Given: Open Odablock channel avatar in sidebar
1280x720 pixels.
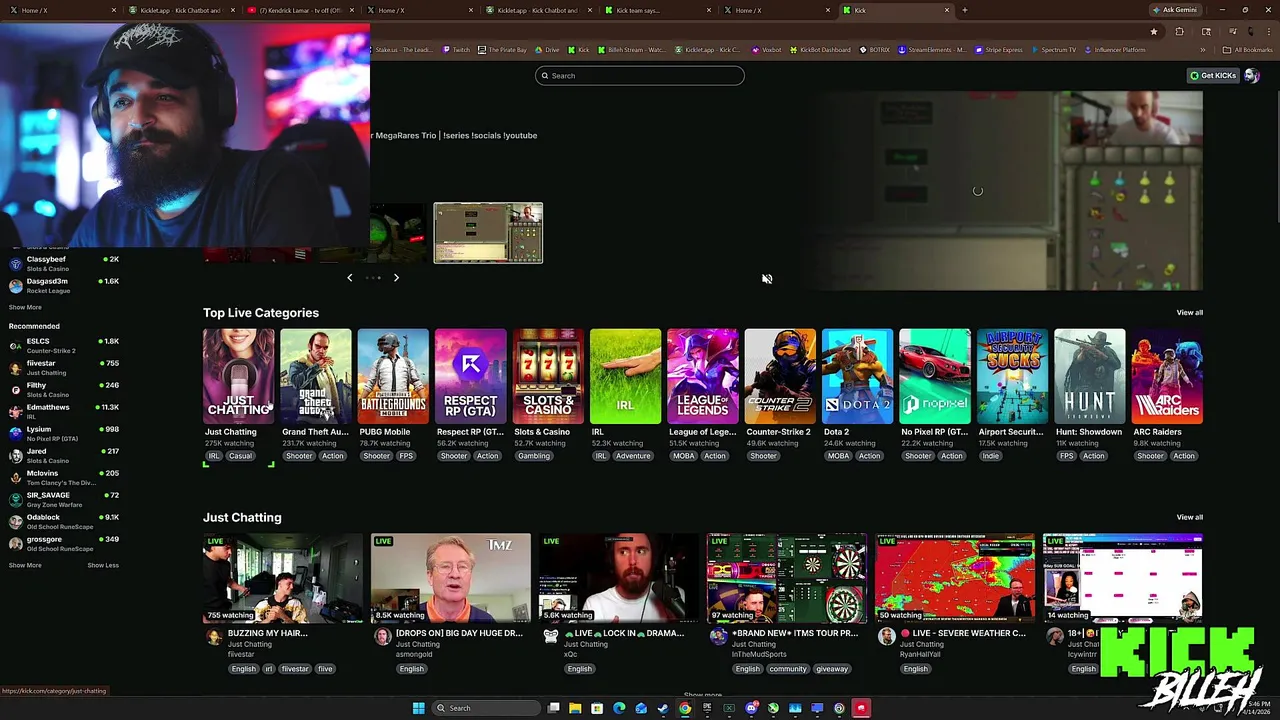Looking at the screenshot, I should point(15,522).
